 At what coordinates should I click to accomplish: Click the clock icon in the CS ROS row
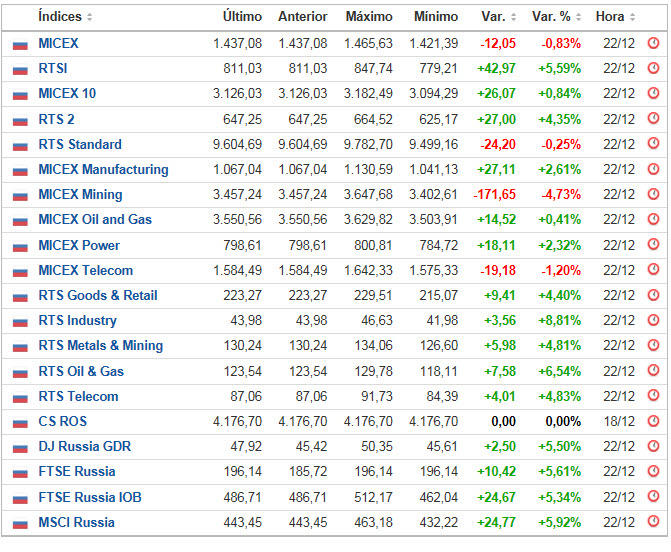(x=653, y=422)
